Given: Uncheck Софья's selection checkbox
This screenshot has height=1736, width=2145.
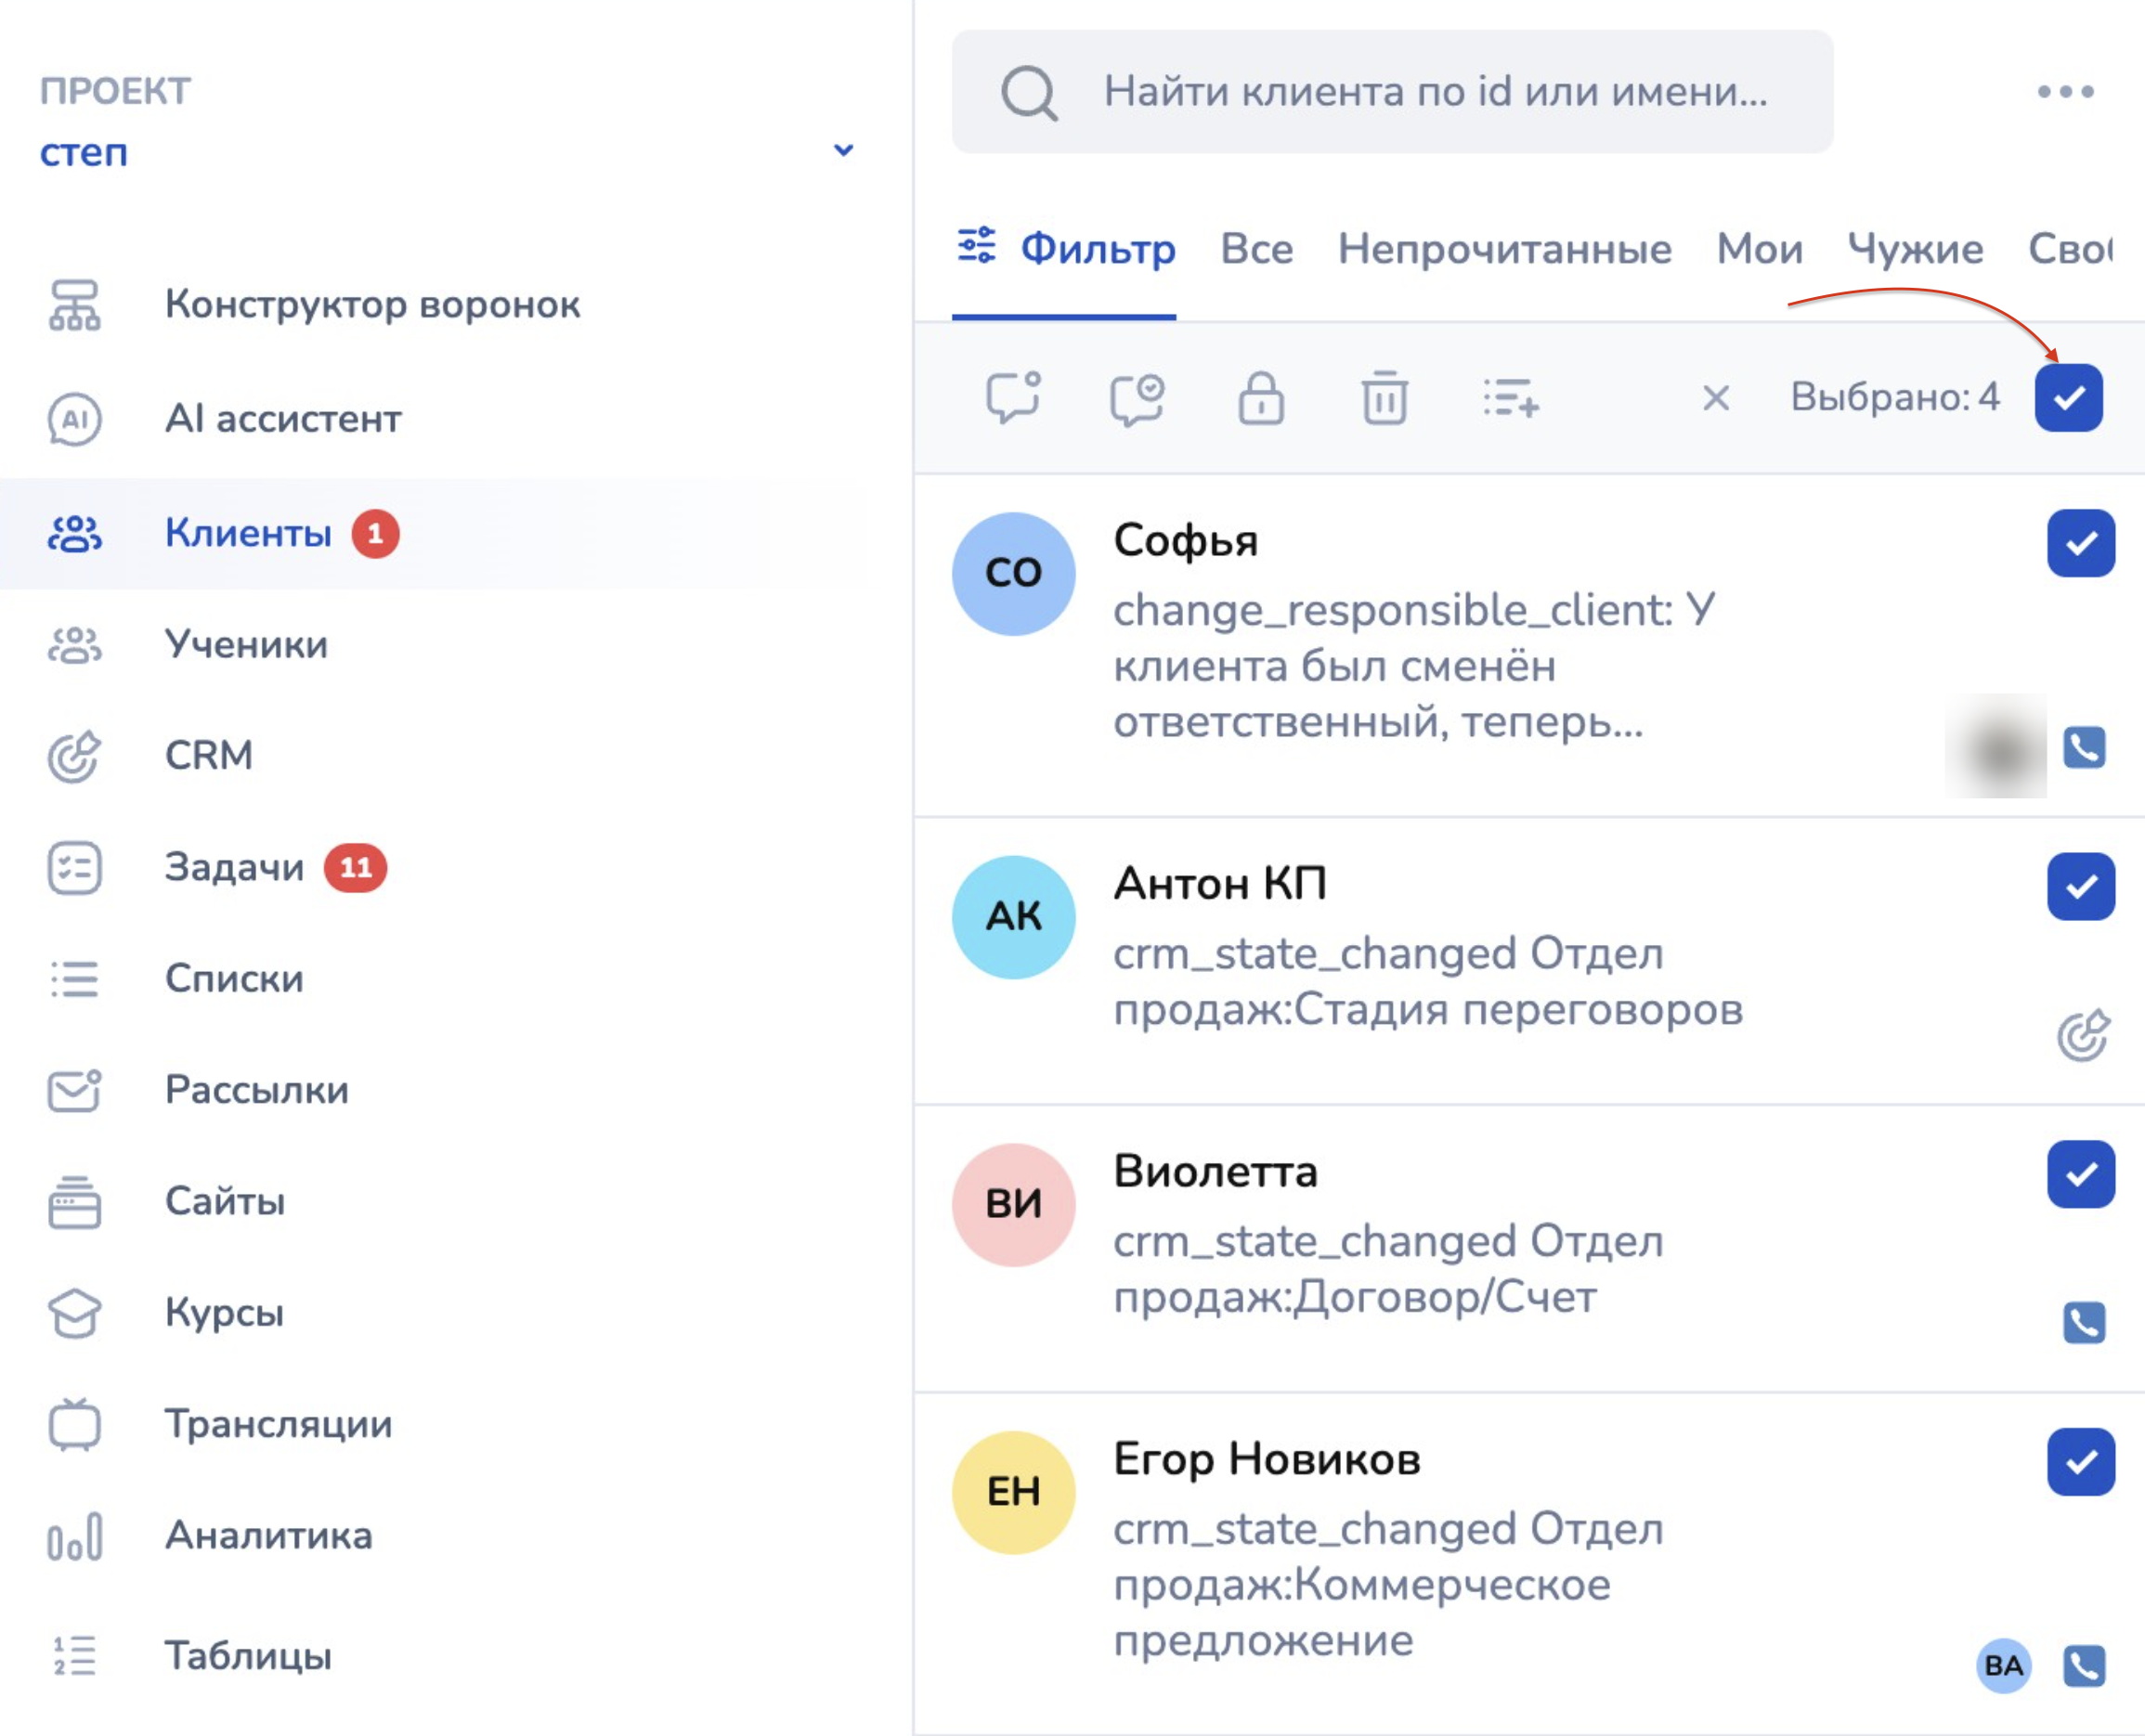Looking at the screenshot, I should (2080, 543).
